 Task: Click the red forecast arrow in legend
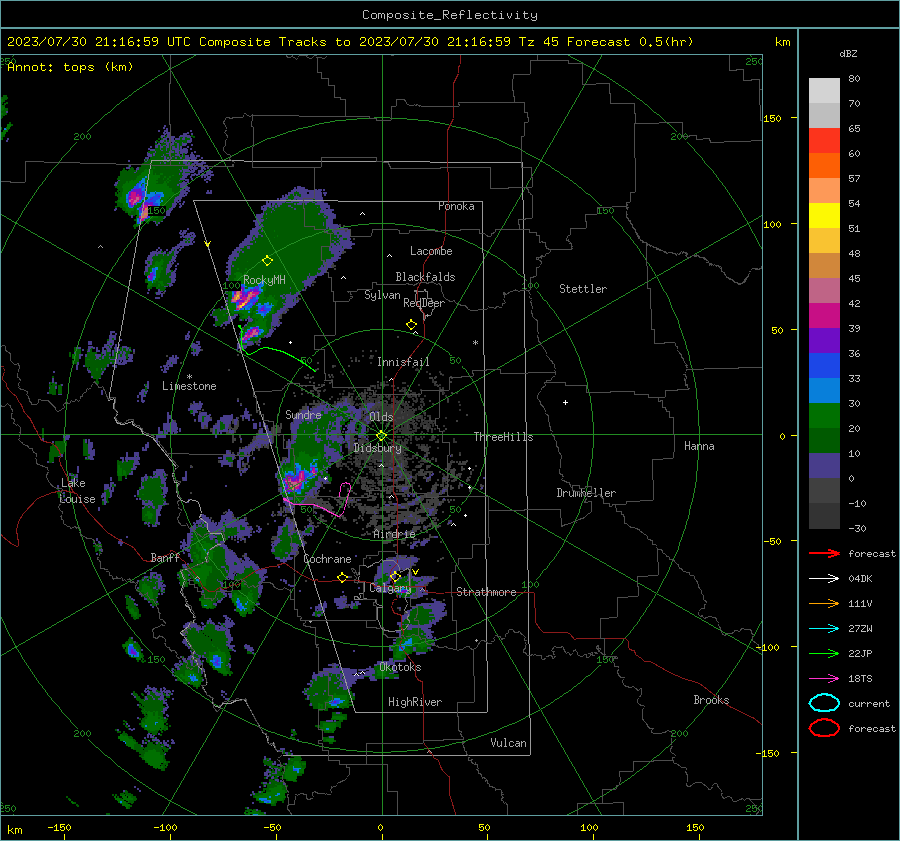coord(824,553)
